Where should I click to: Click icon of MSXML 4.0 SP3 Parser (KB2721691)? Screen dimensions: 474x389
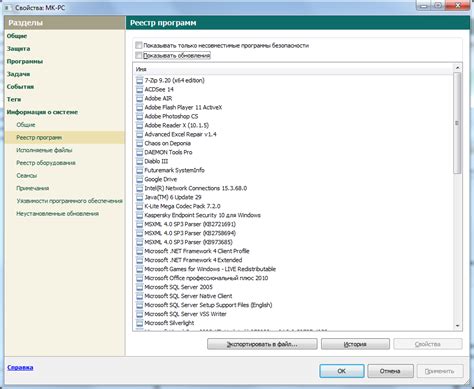pos(139,224)
